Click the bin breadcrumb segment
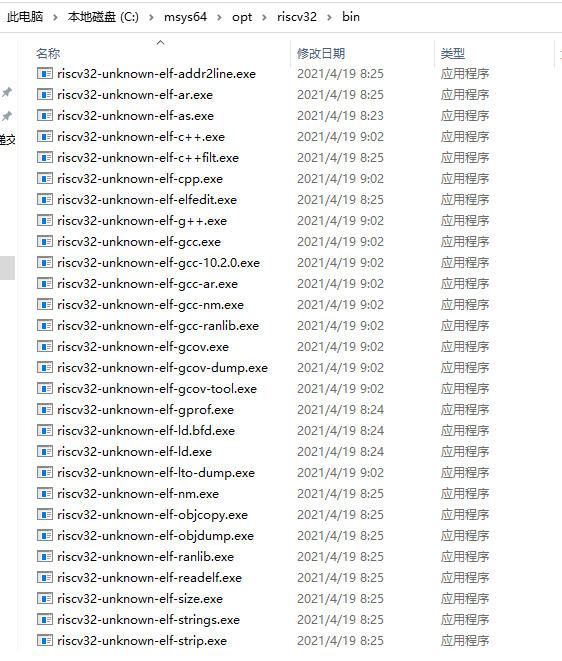This screenshot has height=661, width=562. click(x=351, y=17)
